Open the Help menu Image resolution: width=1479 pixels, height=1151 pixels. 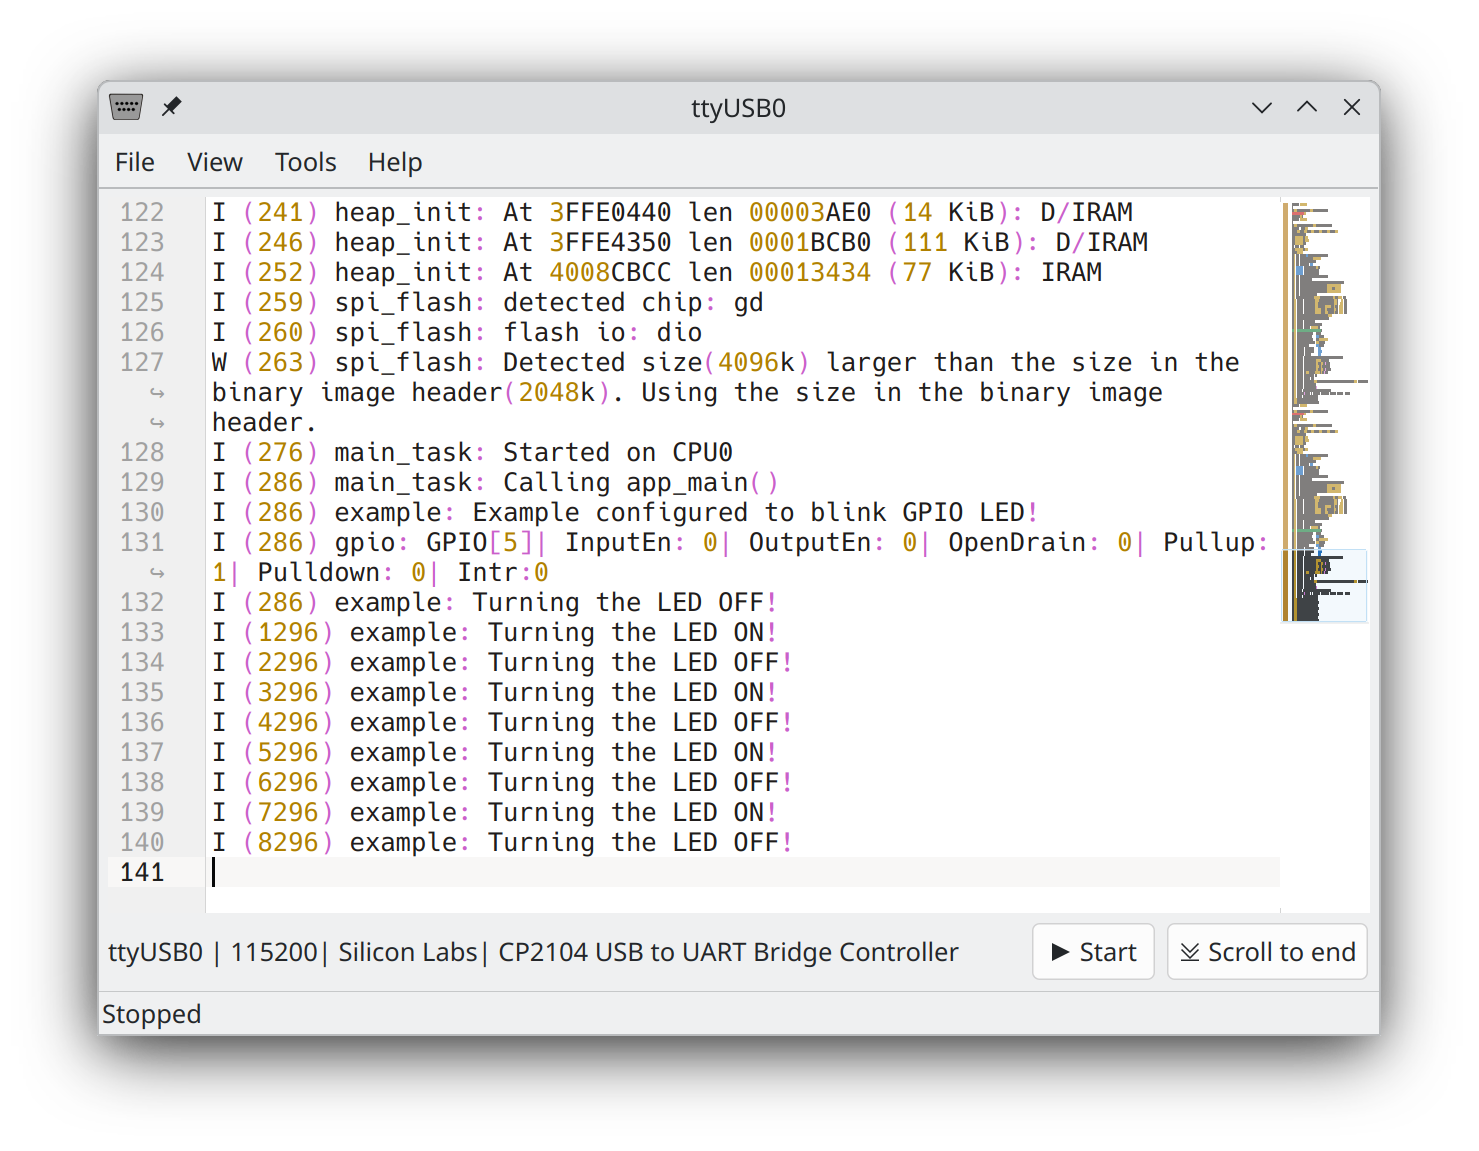(x=395, y=162)
